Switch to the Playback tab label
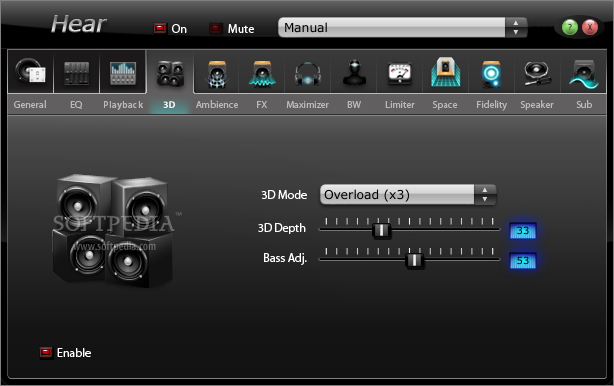The width and height of the screenshot is (614, 386). click(x=123, y=105)
